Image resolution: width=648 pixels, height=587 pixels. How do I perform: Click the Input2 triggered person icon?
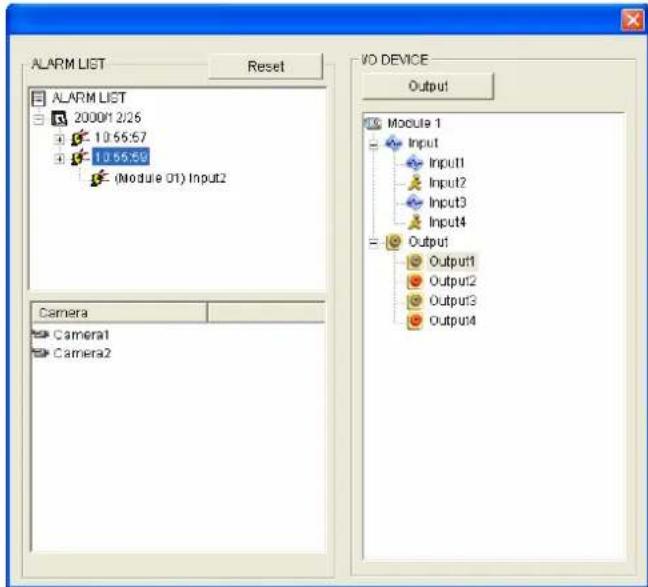pyautogui.click(x=415, y=183)
